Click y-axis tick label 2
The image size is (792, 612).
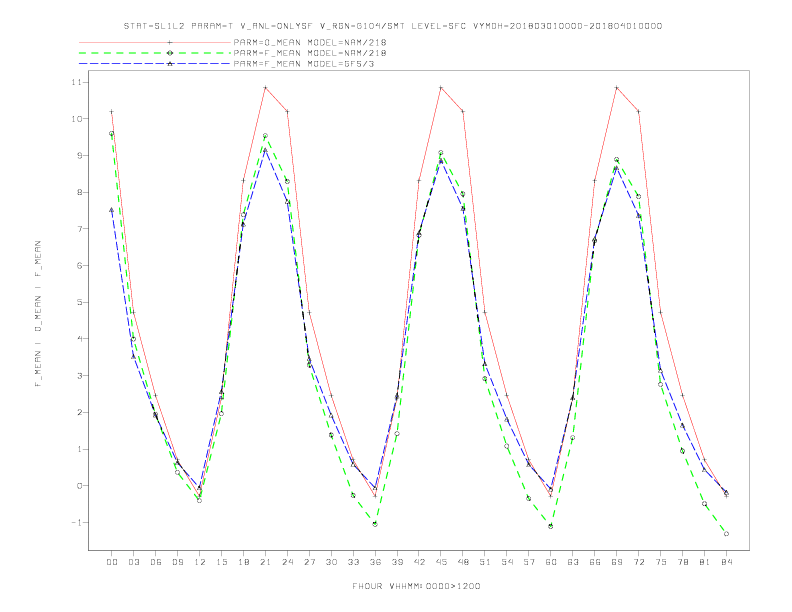(80, 413)
